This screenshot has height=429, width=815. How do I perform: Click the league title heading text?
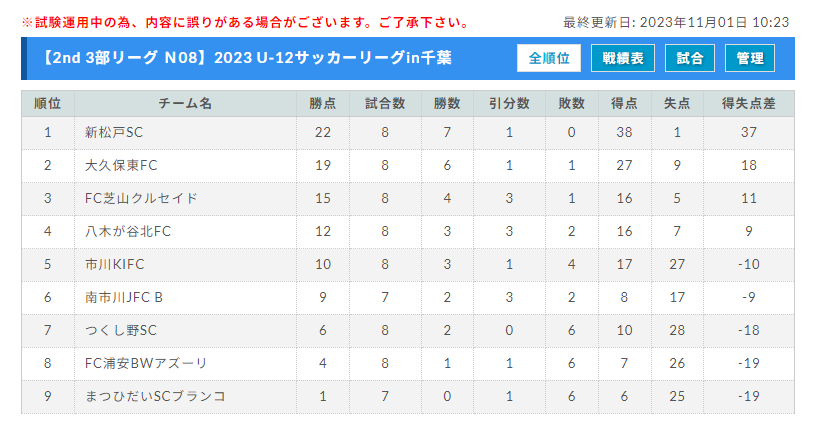click(x=246, y=58)
